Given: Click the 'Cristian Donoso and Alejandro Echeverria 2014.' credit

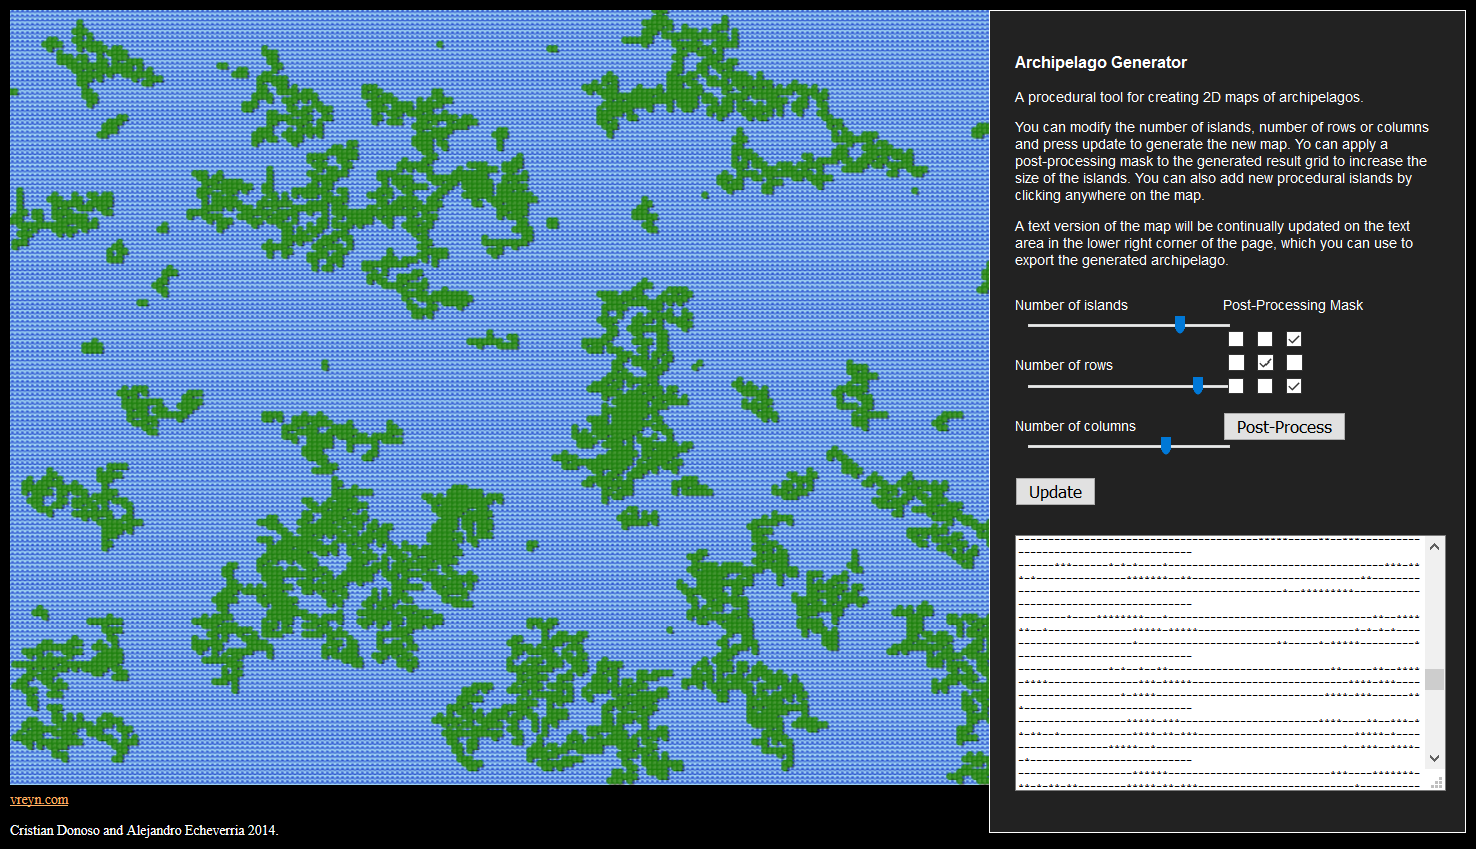Looking at the screenshot, I should tap(144, 830).
